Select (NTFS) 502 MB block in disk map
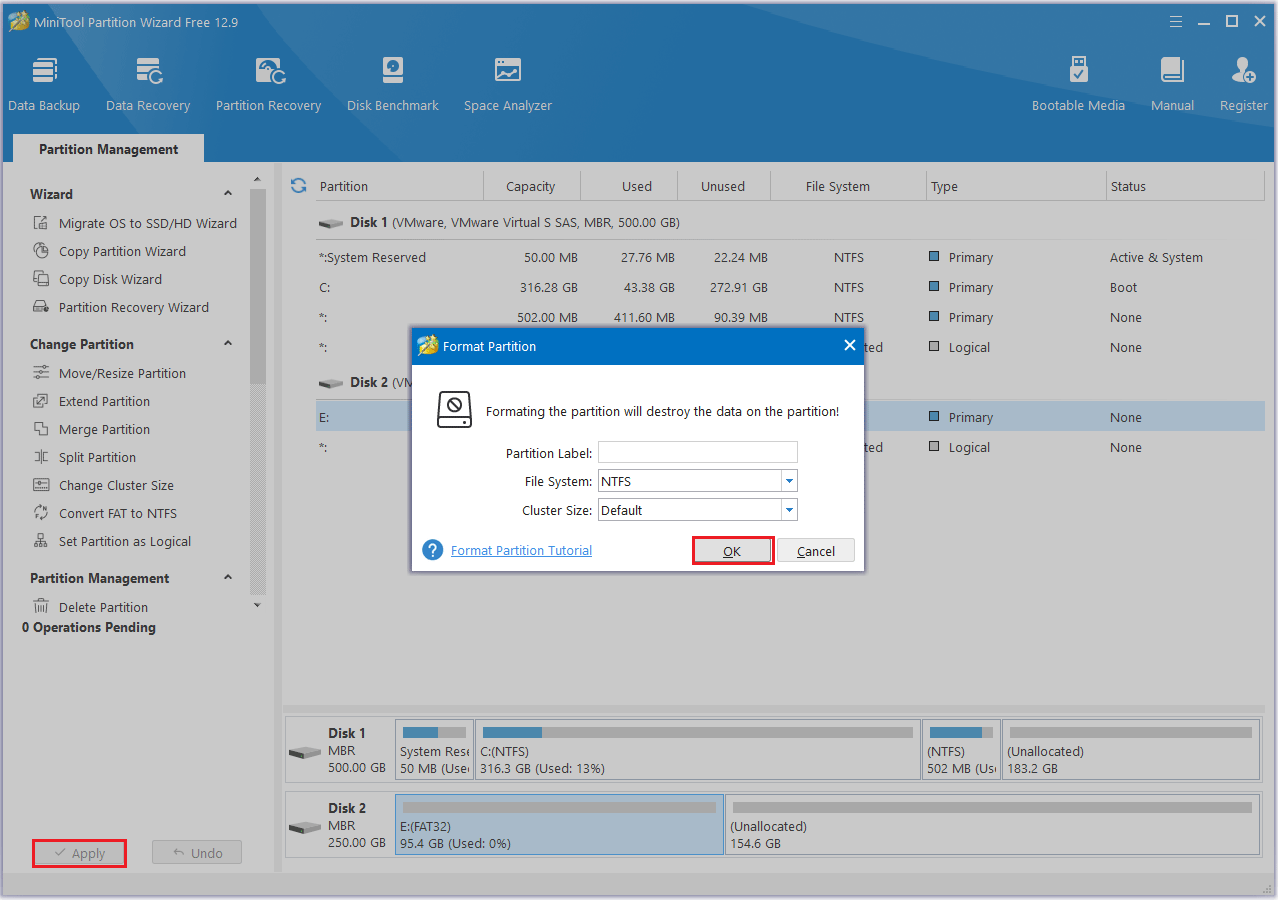 [x=961, y=750]
